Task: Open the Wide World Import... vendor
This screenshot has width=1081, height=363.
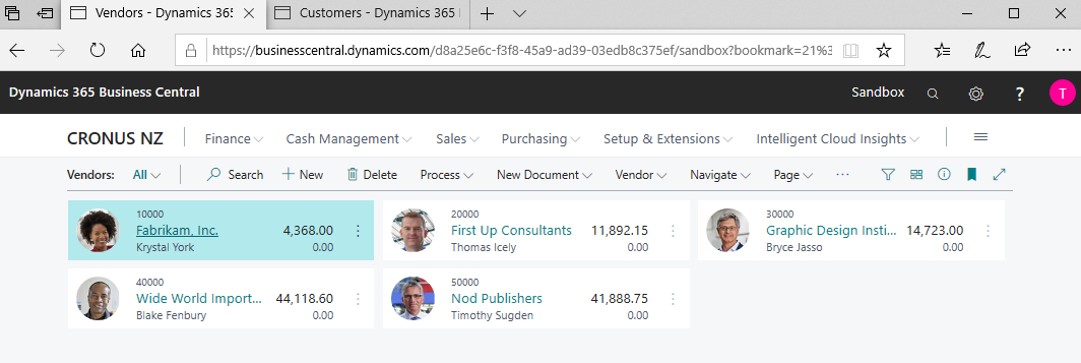Action: click(x=199, y=299)
